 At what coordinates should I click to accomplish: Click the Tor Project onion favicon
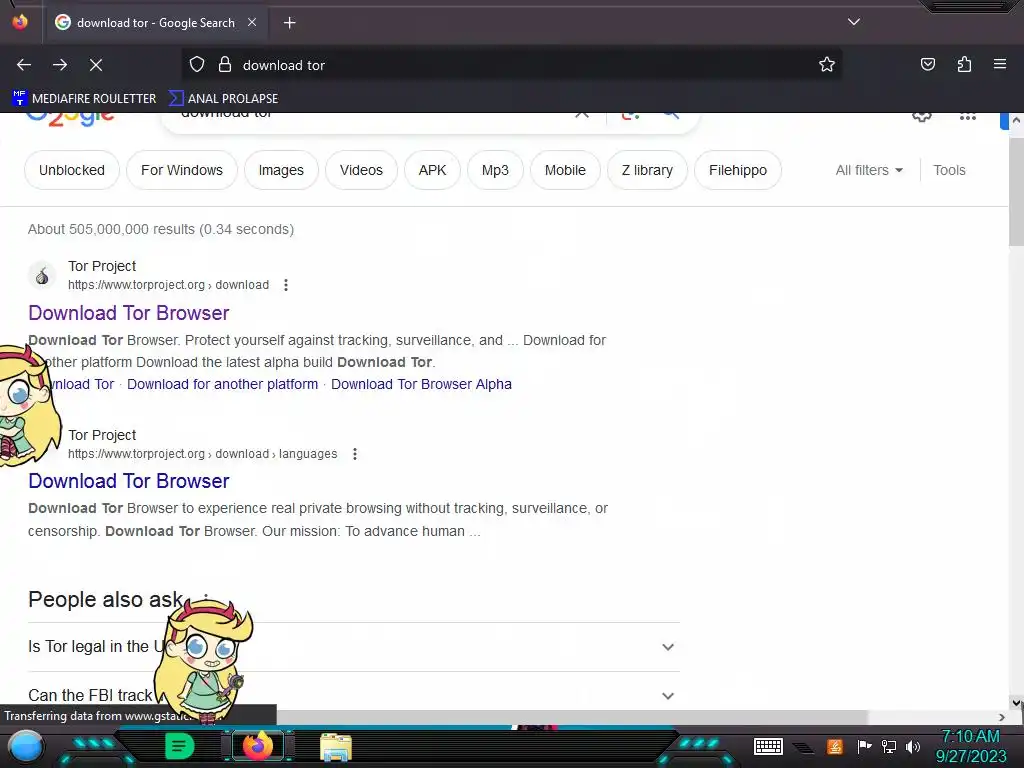pyautogui.click(x=42, y=276)
